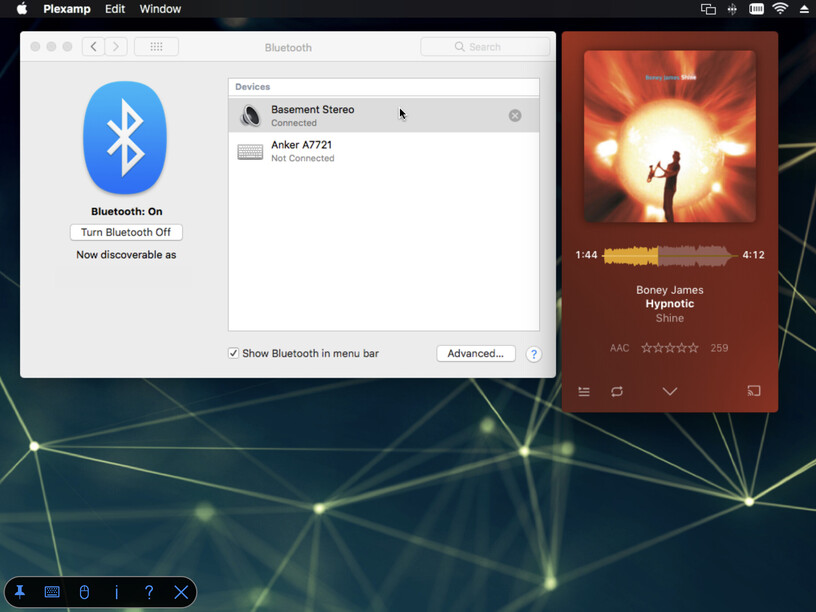The height and width of the screenshot is (612, 816).
Task: Click the artist name Boney James
Action: pos(670,290)
